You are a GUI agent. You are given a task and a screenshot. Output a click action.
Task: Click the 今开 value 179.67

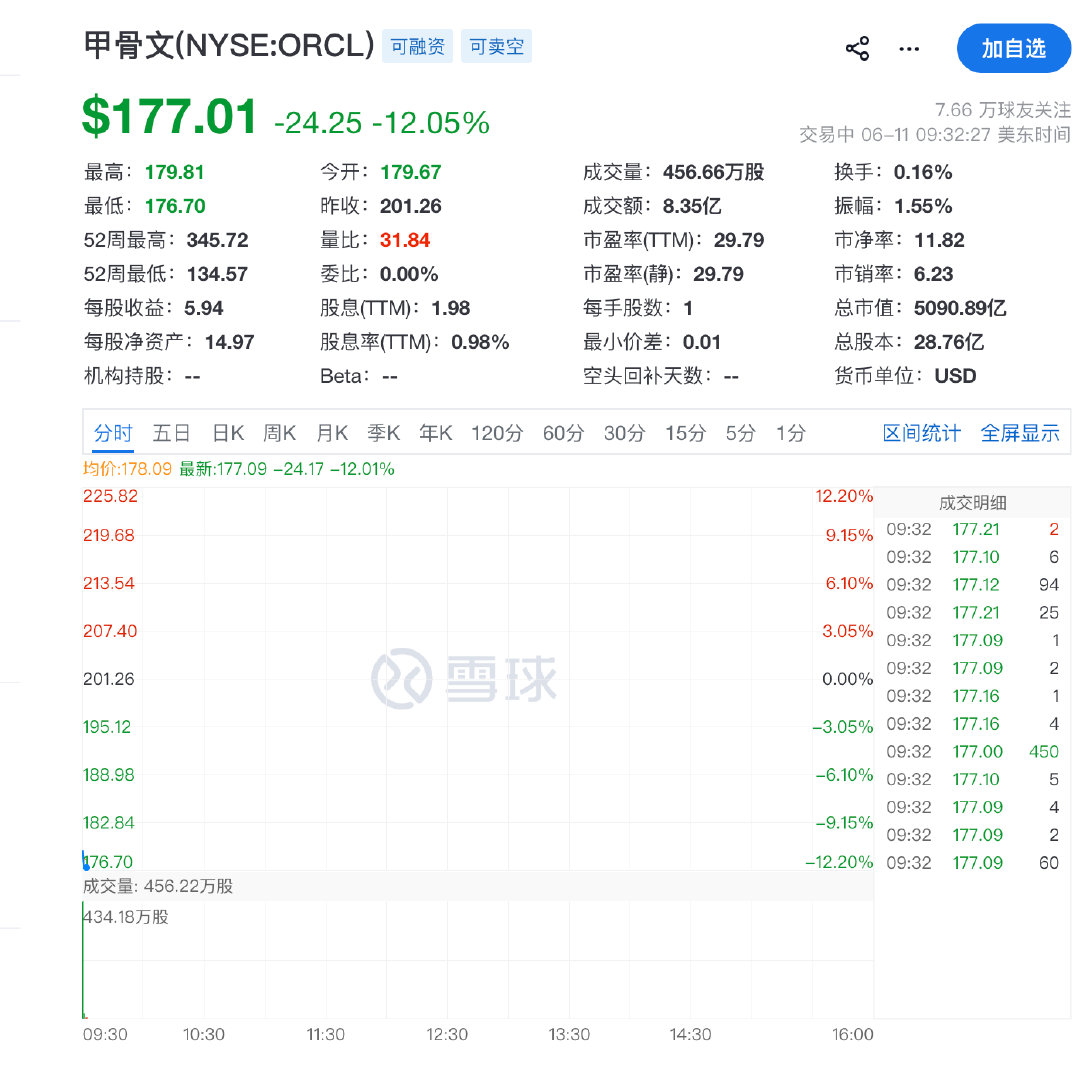(x=411, y=172)
